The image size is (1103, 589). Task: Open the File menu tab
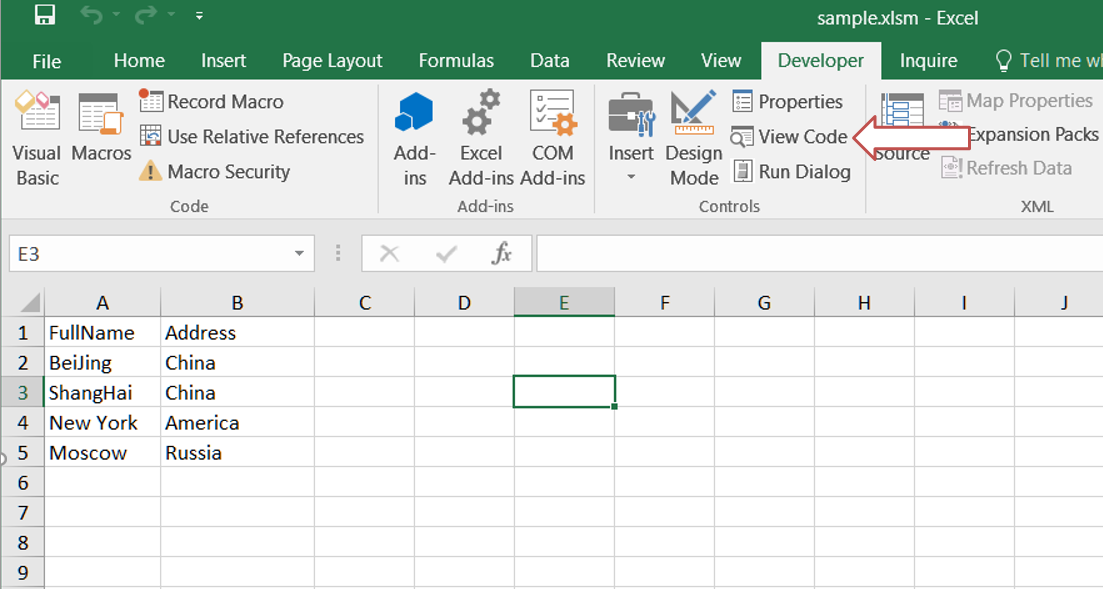point(46,61)
